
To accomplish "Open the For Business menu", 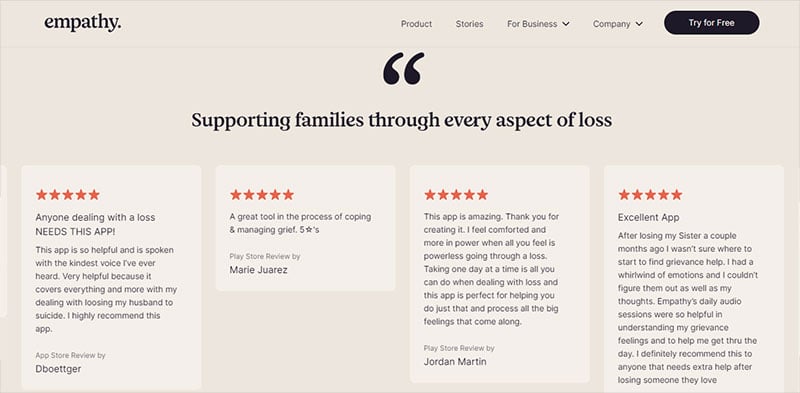I will (x=538, y=23).
